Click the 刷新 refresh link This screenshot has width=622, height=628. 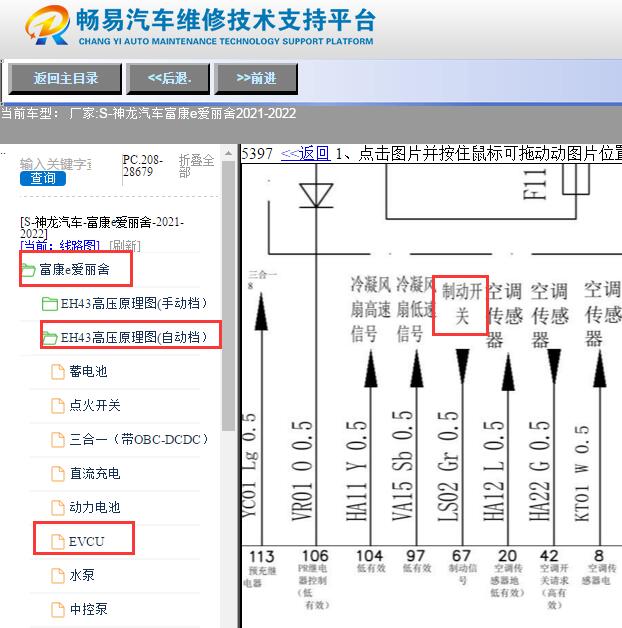[125, 245]
